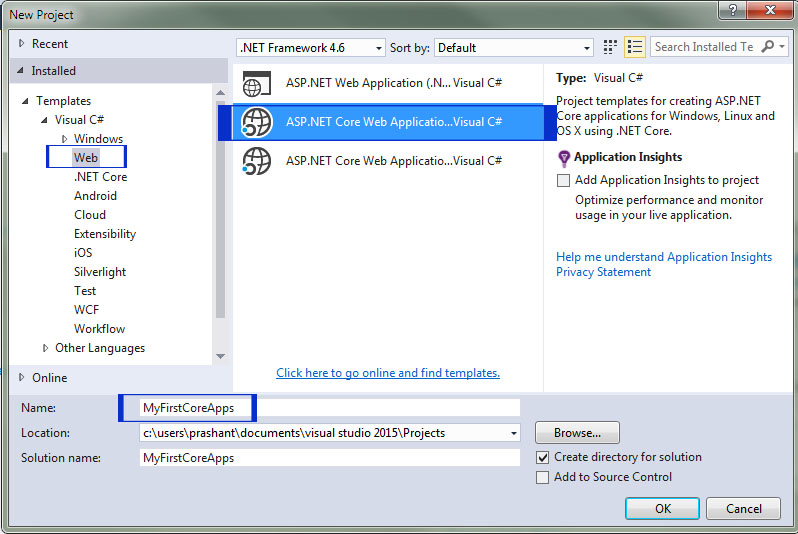Open Help me understand Application Insights link
This screenshot has width=798, height=534.
point(664,257)
